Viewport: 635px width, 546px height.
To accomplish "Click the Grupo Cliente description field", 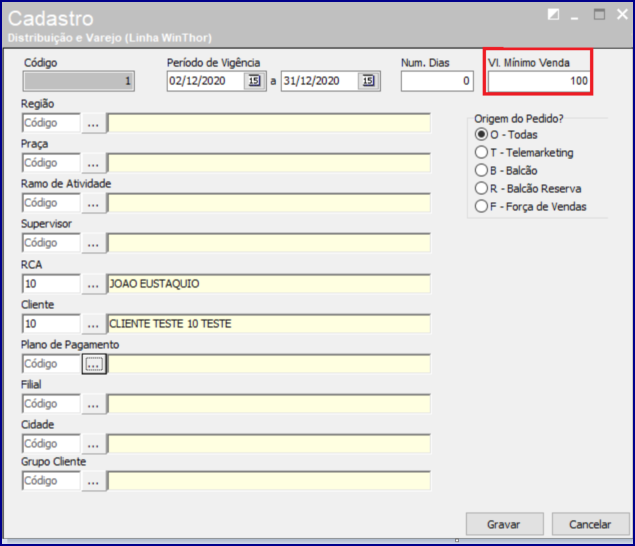I will tap(268, 481).
